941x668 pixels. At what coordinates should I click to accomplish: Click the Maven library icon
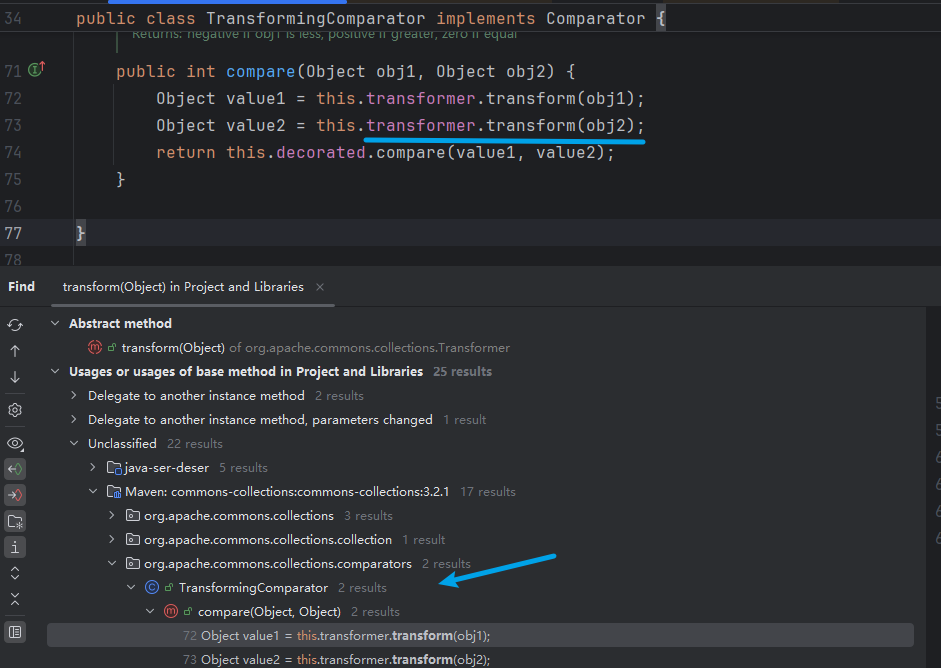click(114, 492)
